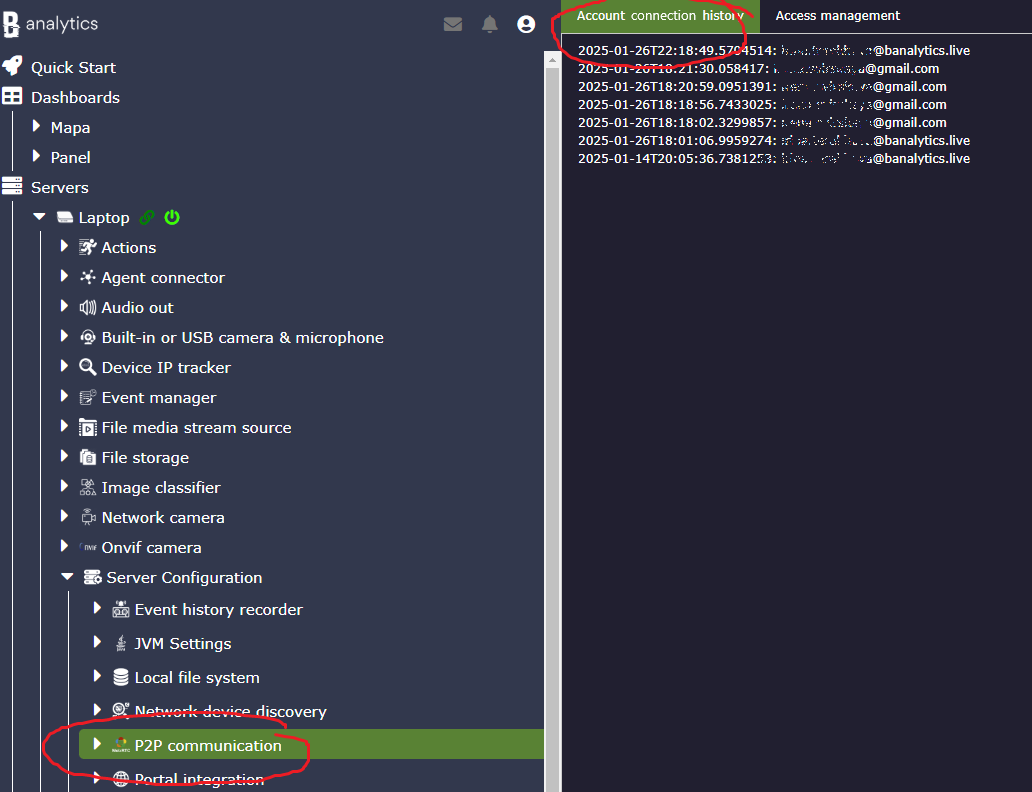The height and width of the screenshot is (792, 1032).
Task: Open the user account profile icon
Action: tap(526, 24)
